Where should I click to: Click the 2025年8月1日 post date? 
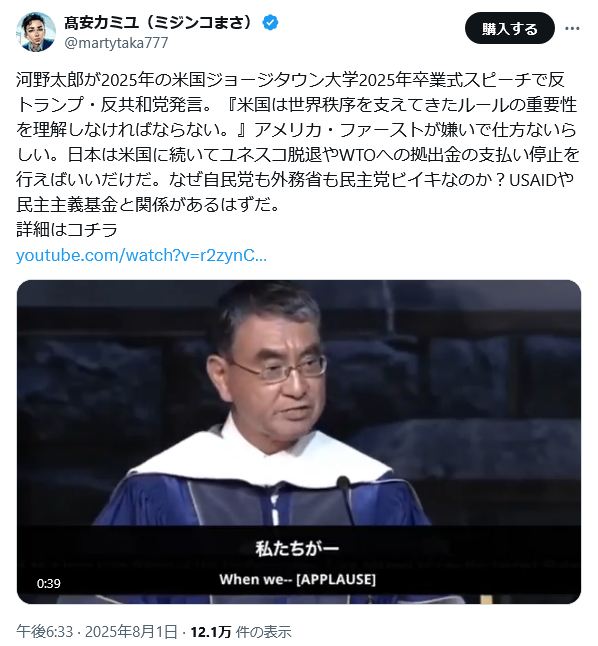click(x=131, y=632)
